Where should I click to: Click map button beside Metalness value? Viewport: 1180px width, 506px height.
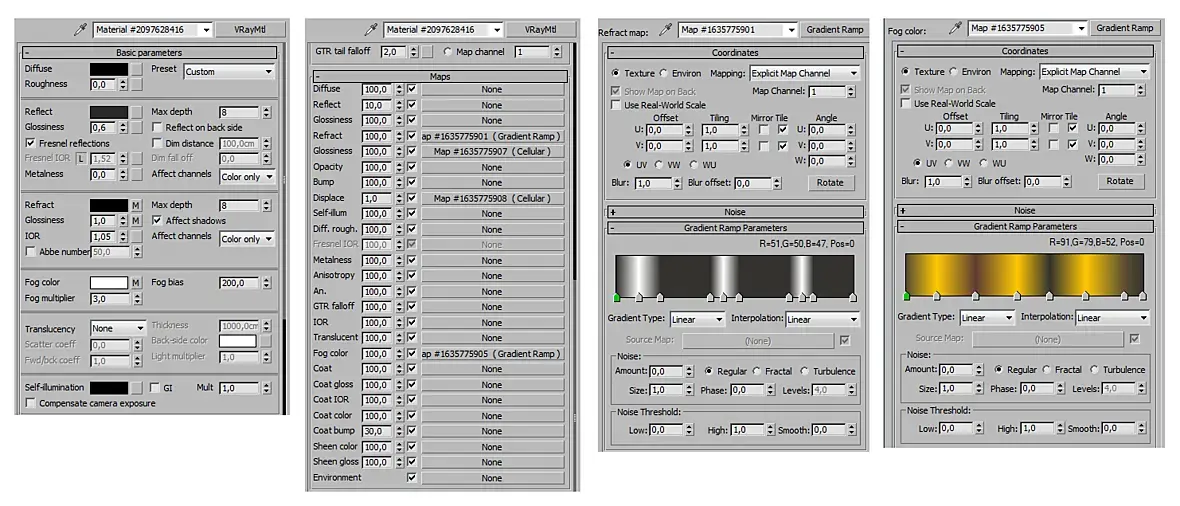(136, 175)
